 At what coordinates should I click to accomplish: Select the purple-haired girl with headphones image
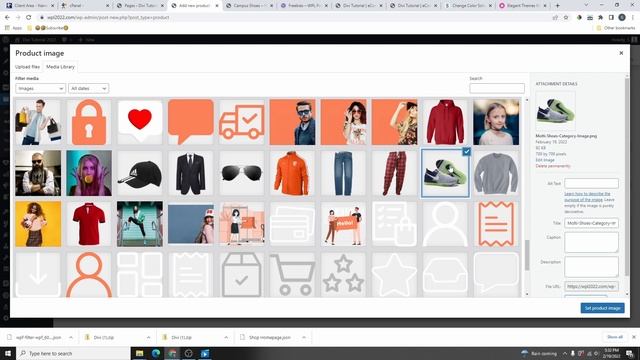coord(89,173)
